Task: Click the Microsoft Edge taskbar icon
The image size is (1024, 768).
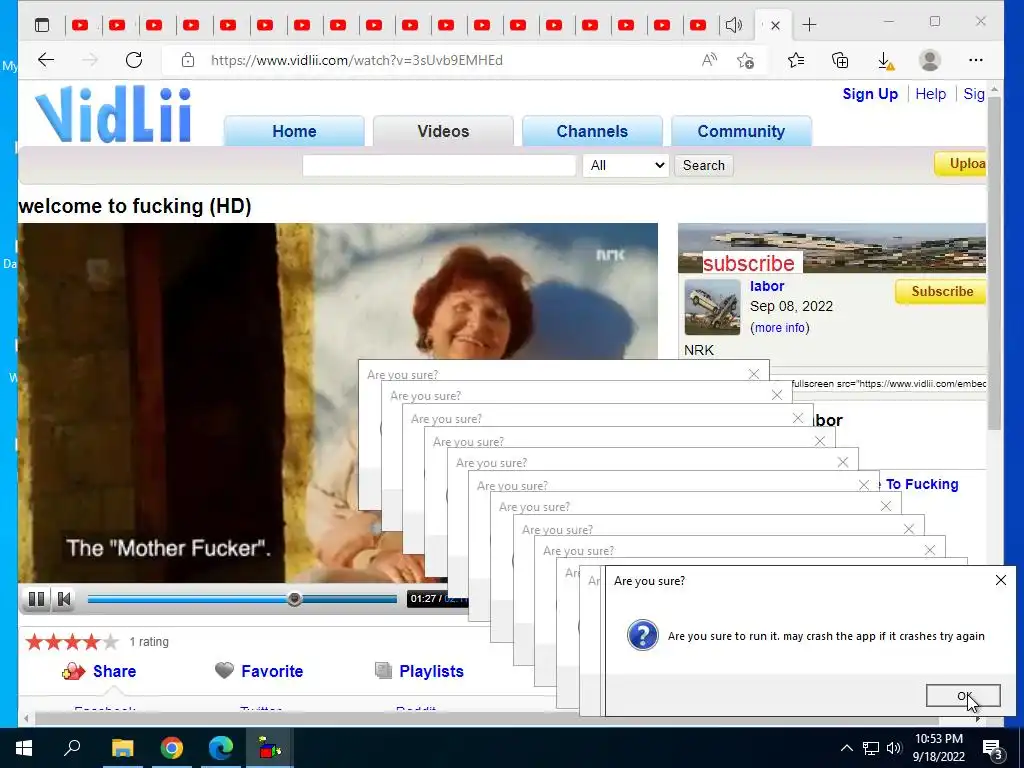Action: [221, 748]
